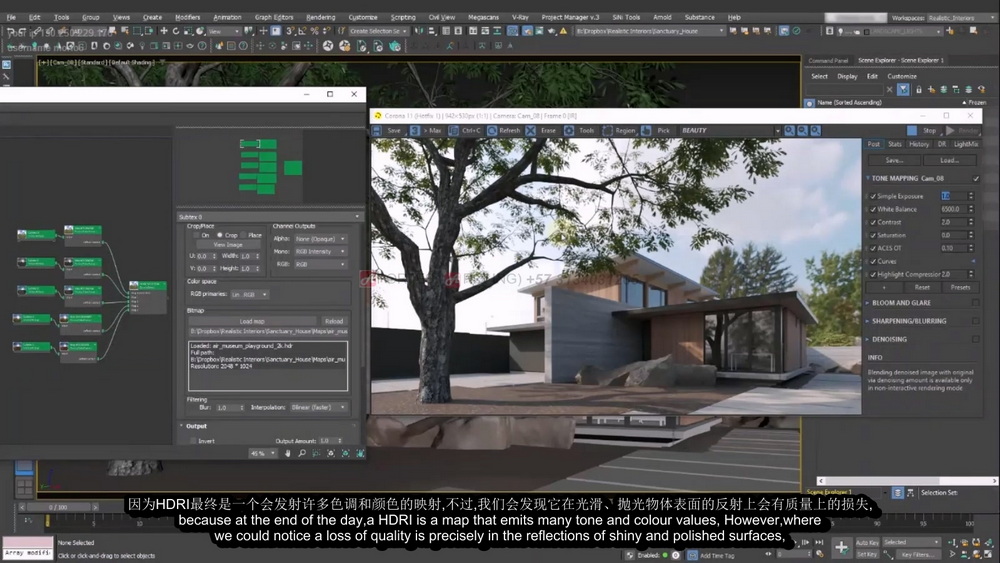
Task: Open the 45% zoom level box
Action: 263,453
